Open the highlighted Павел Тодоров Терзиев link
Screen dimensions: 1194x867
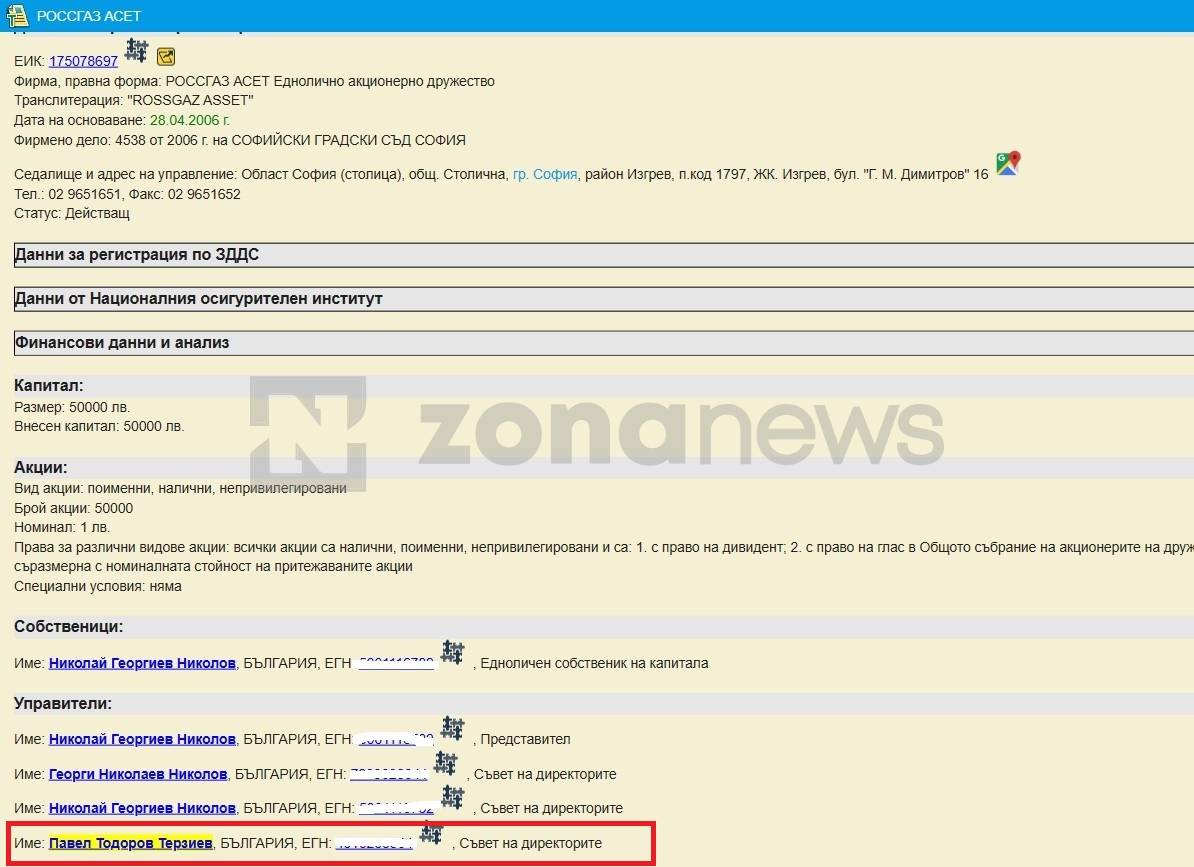click(130, 843)
